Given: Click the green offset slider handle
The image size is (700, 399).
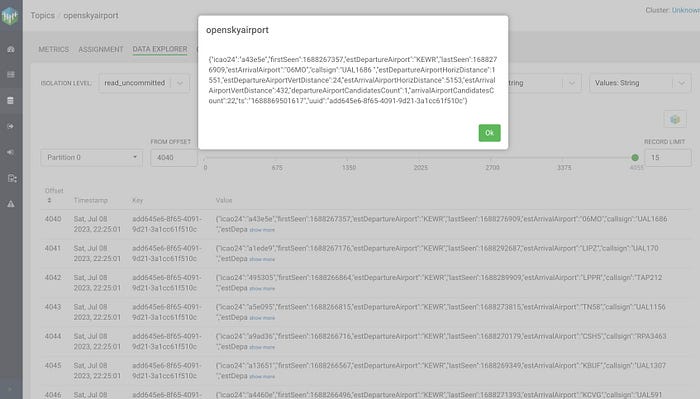Looking at the screenshot, I should click(x=635, y=158).
